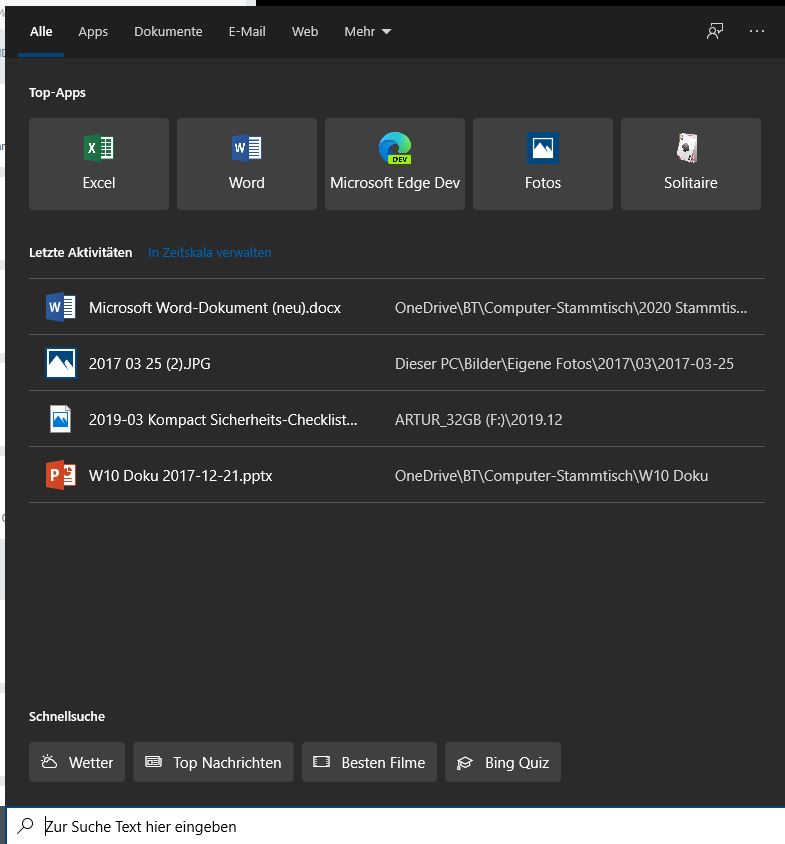Click the magnifier icon in search box
Viewport: 785px width, 844px height.
pyautogui.click(x=25, y=826)
